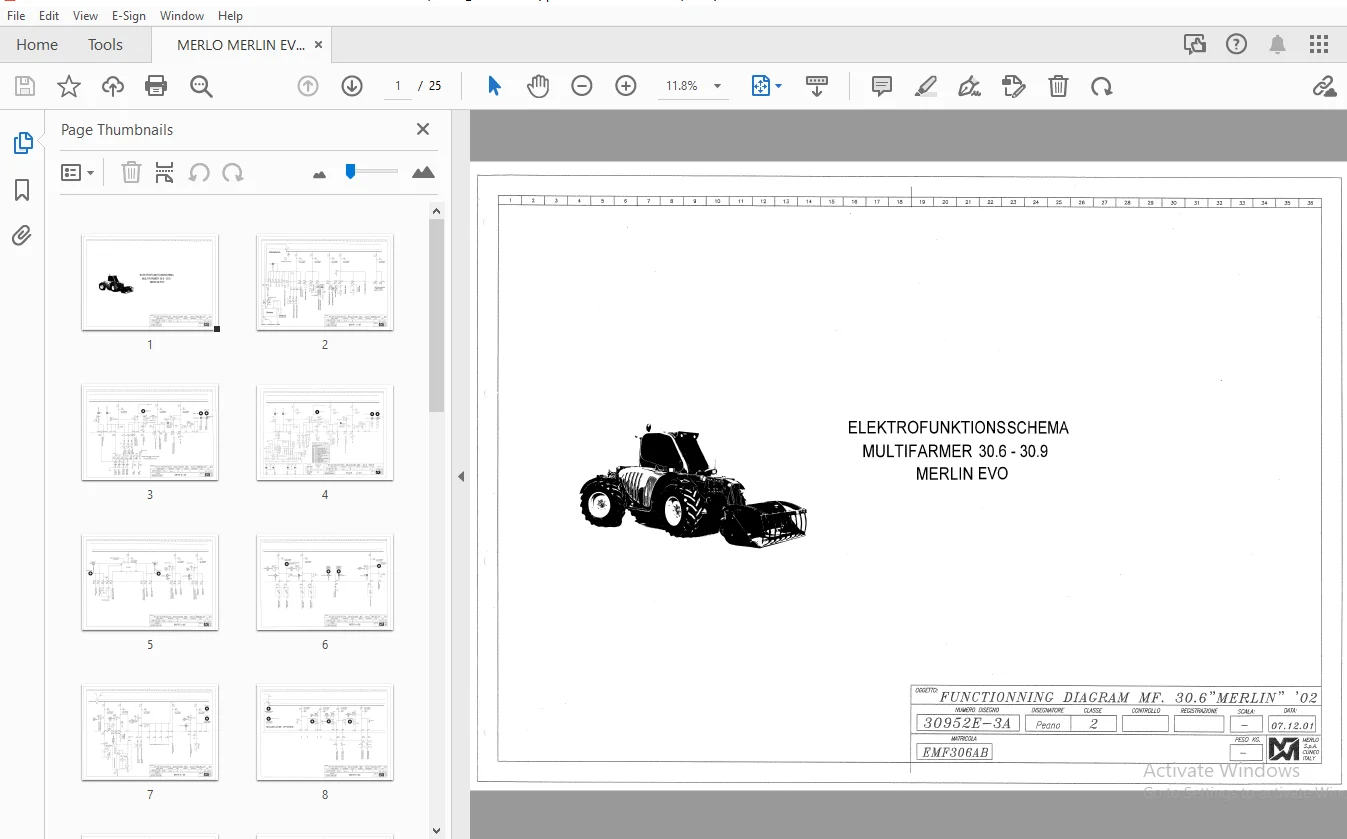Close the MERLO MERLIN document tab
The image size is (1347, 839).
(318, 45)
